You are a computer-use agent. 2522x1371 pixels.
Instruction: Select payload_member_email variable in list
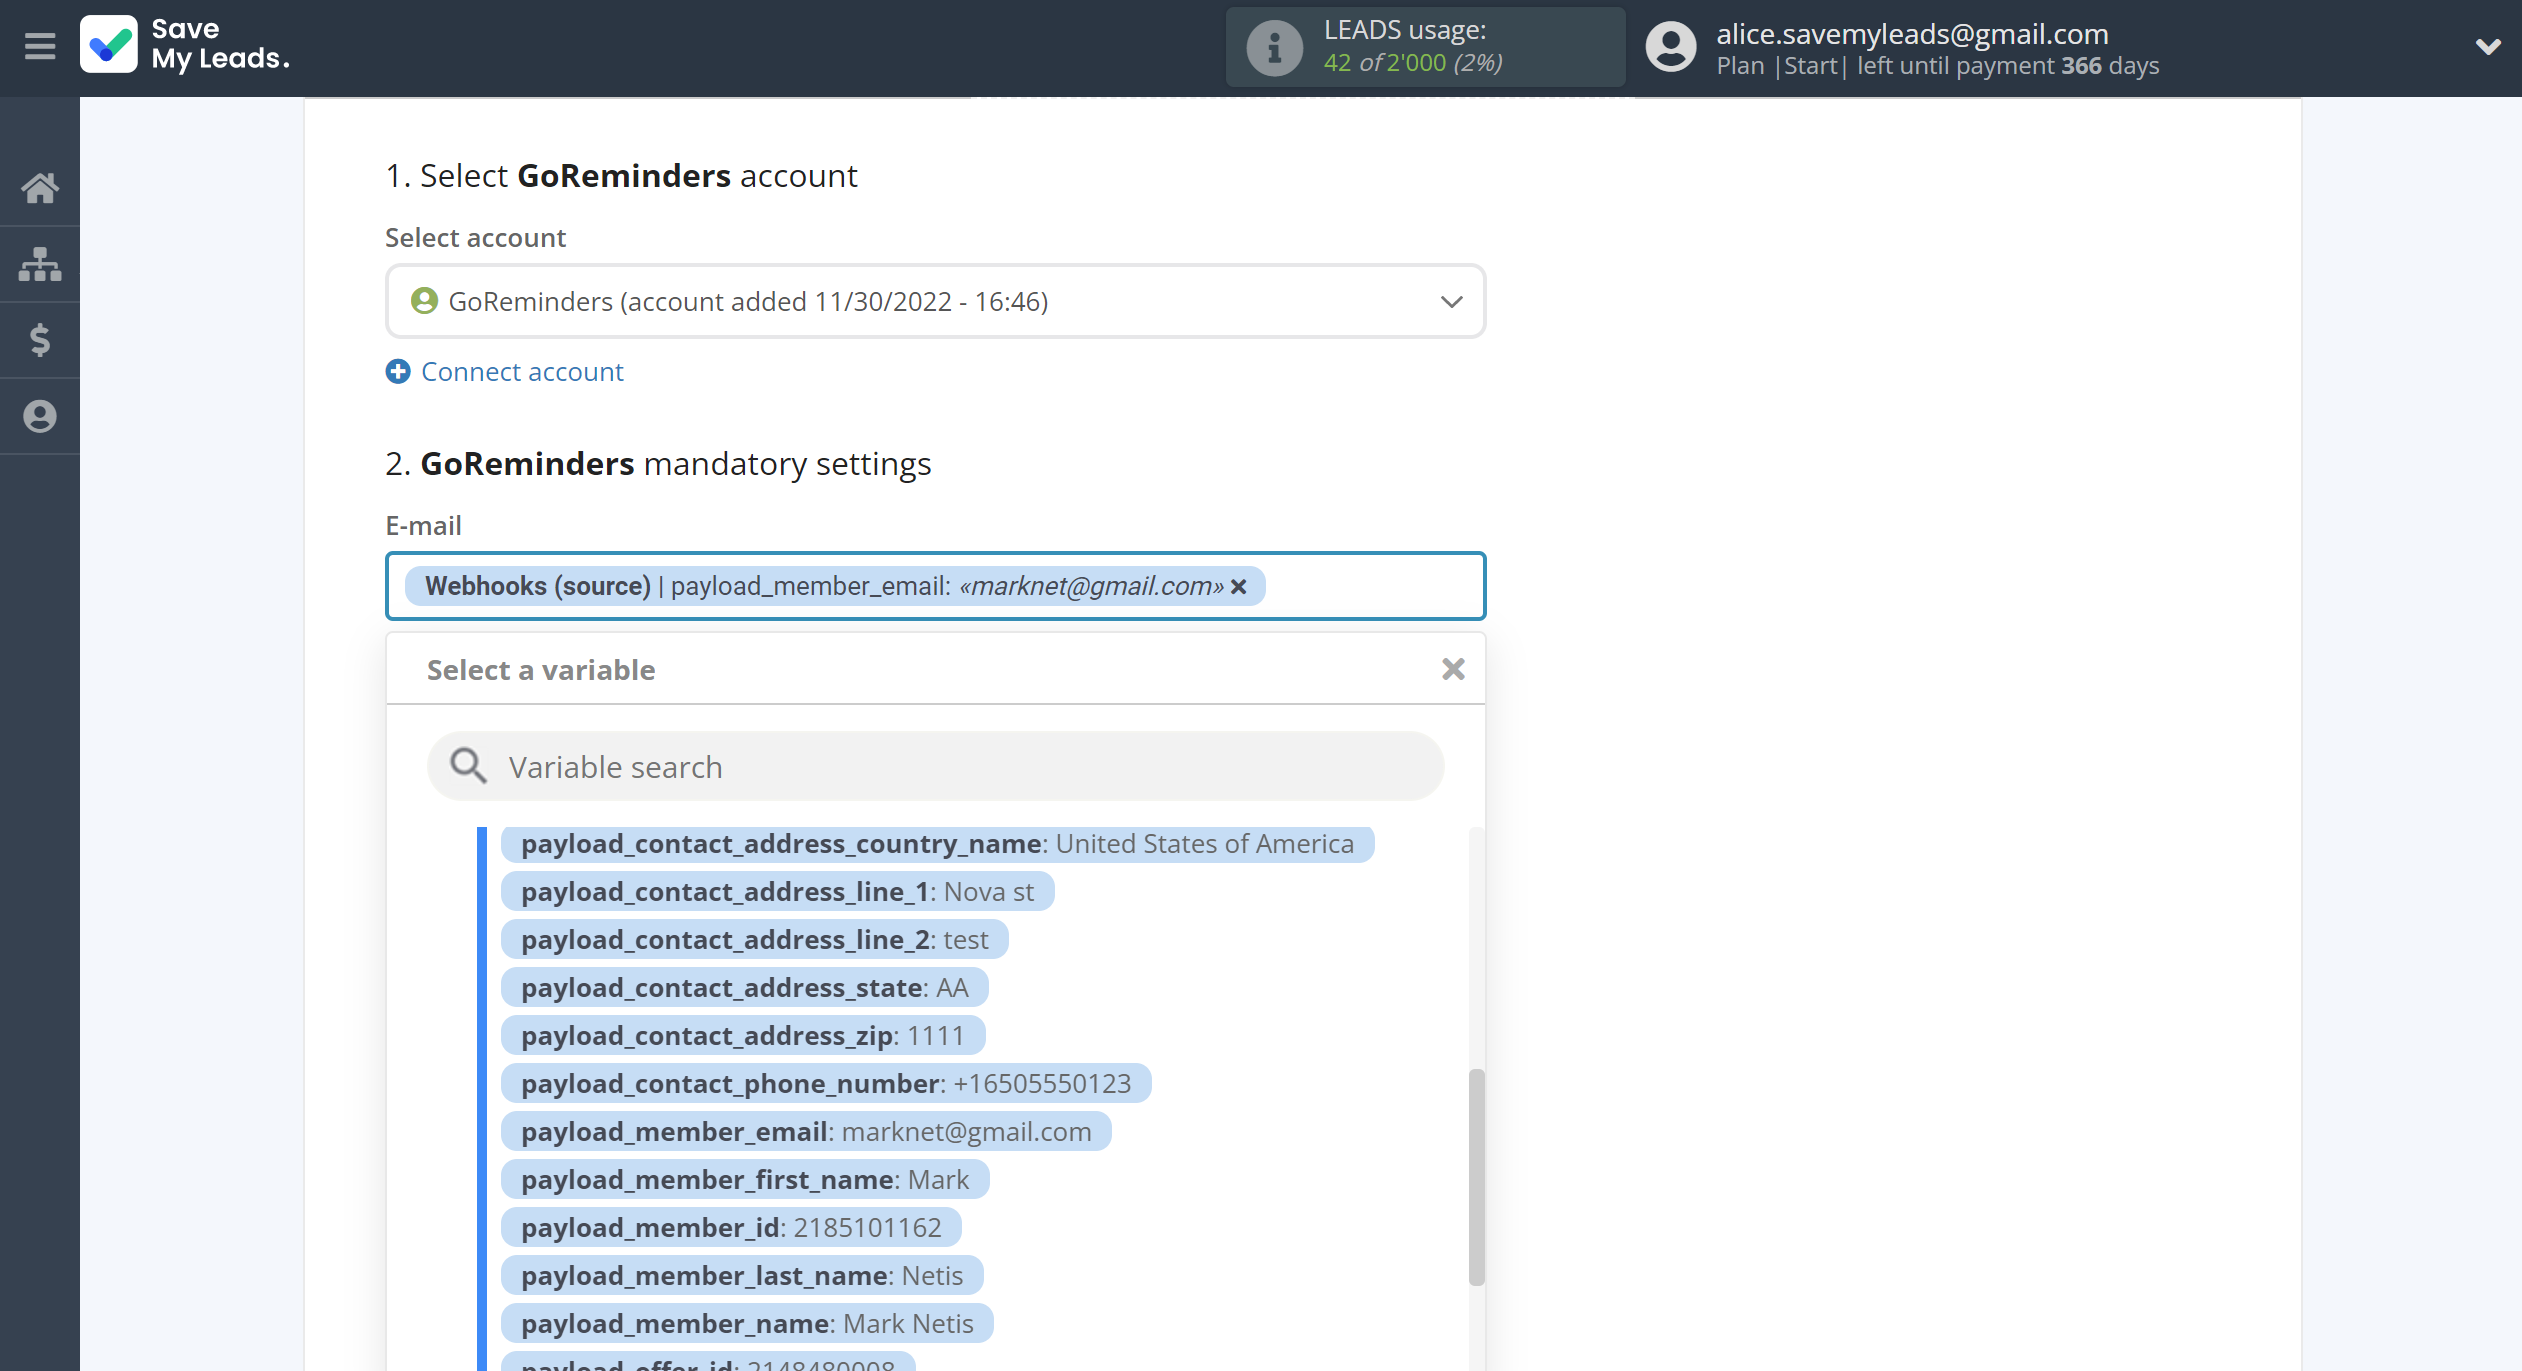point(806,1132)
